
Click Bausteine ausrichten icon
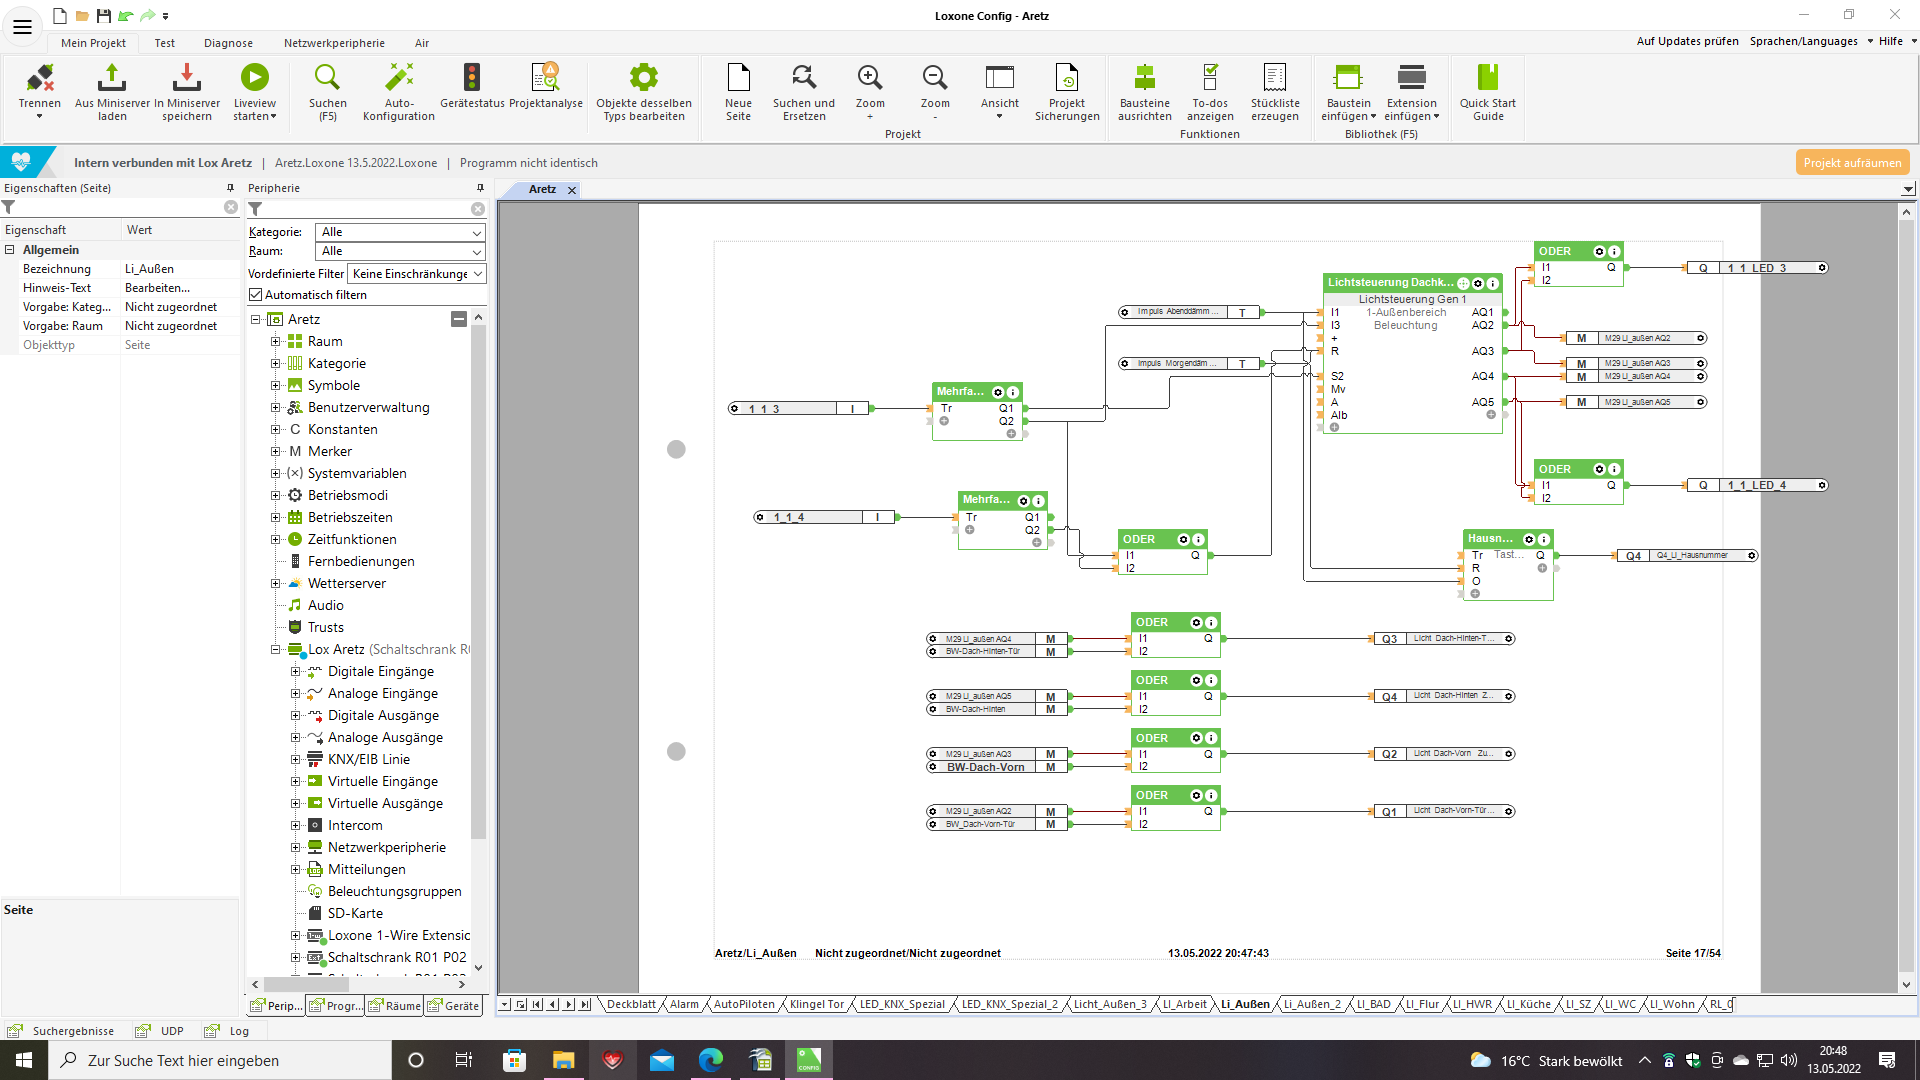pos(1144,79)
